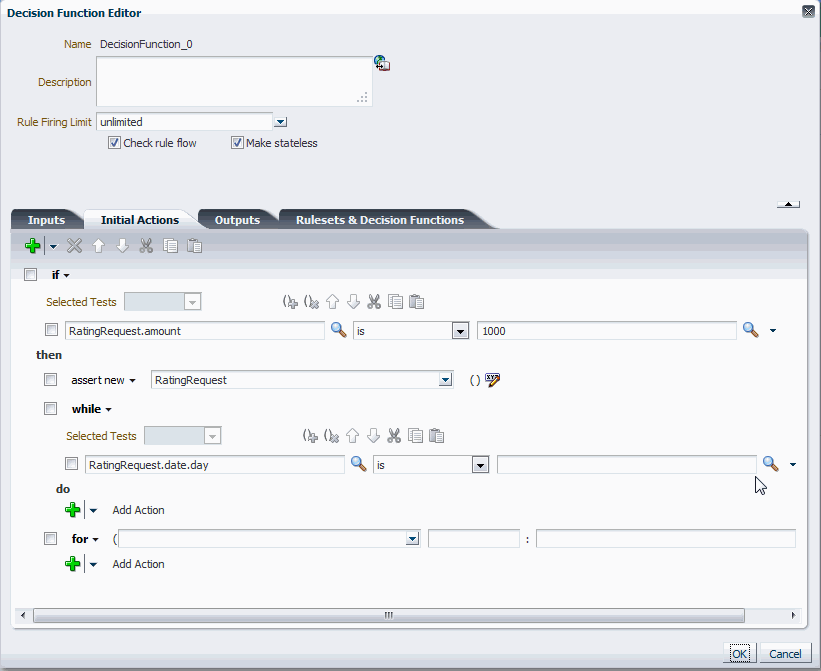This screenshot has width=821, height=671.
Task: Click the remove parentheses icon in the if tests row
Action: click(x=311, y=302)
